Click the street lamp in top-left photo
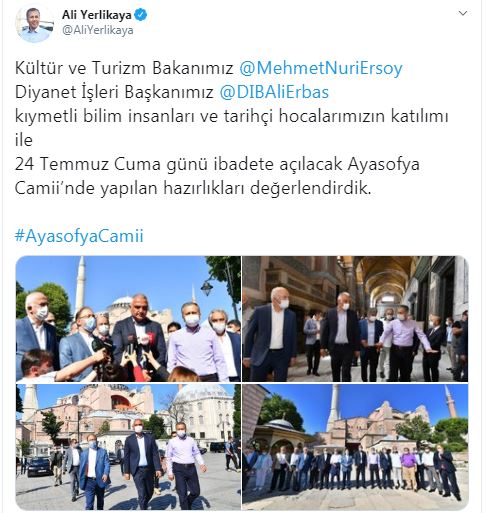Viewport: 486px width, 513px height. 207,288
